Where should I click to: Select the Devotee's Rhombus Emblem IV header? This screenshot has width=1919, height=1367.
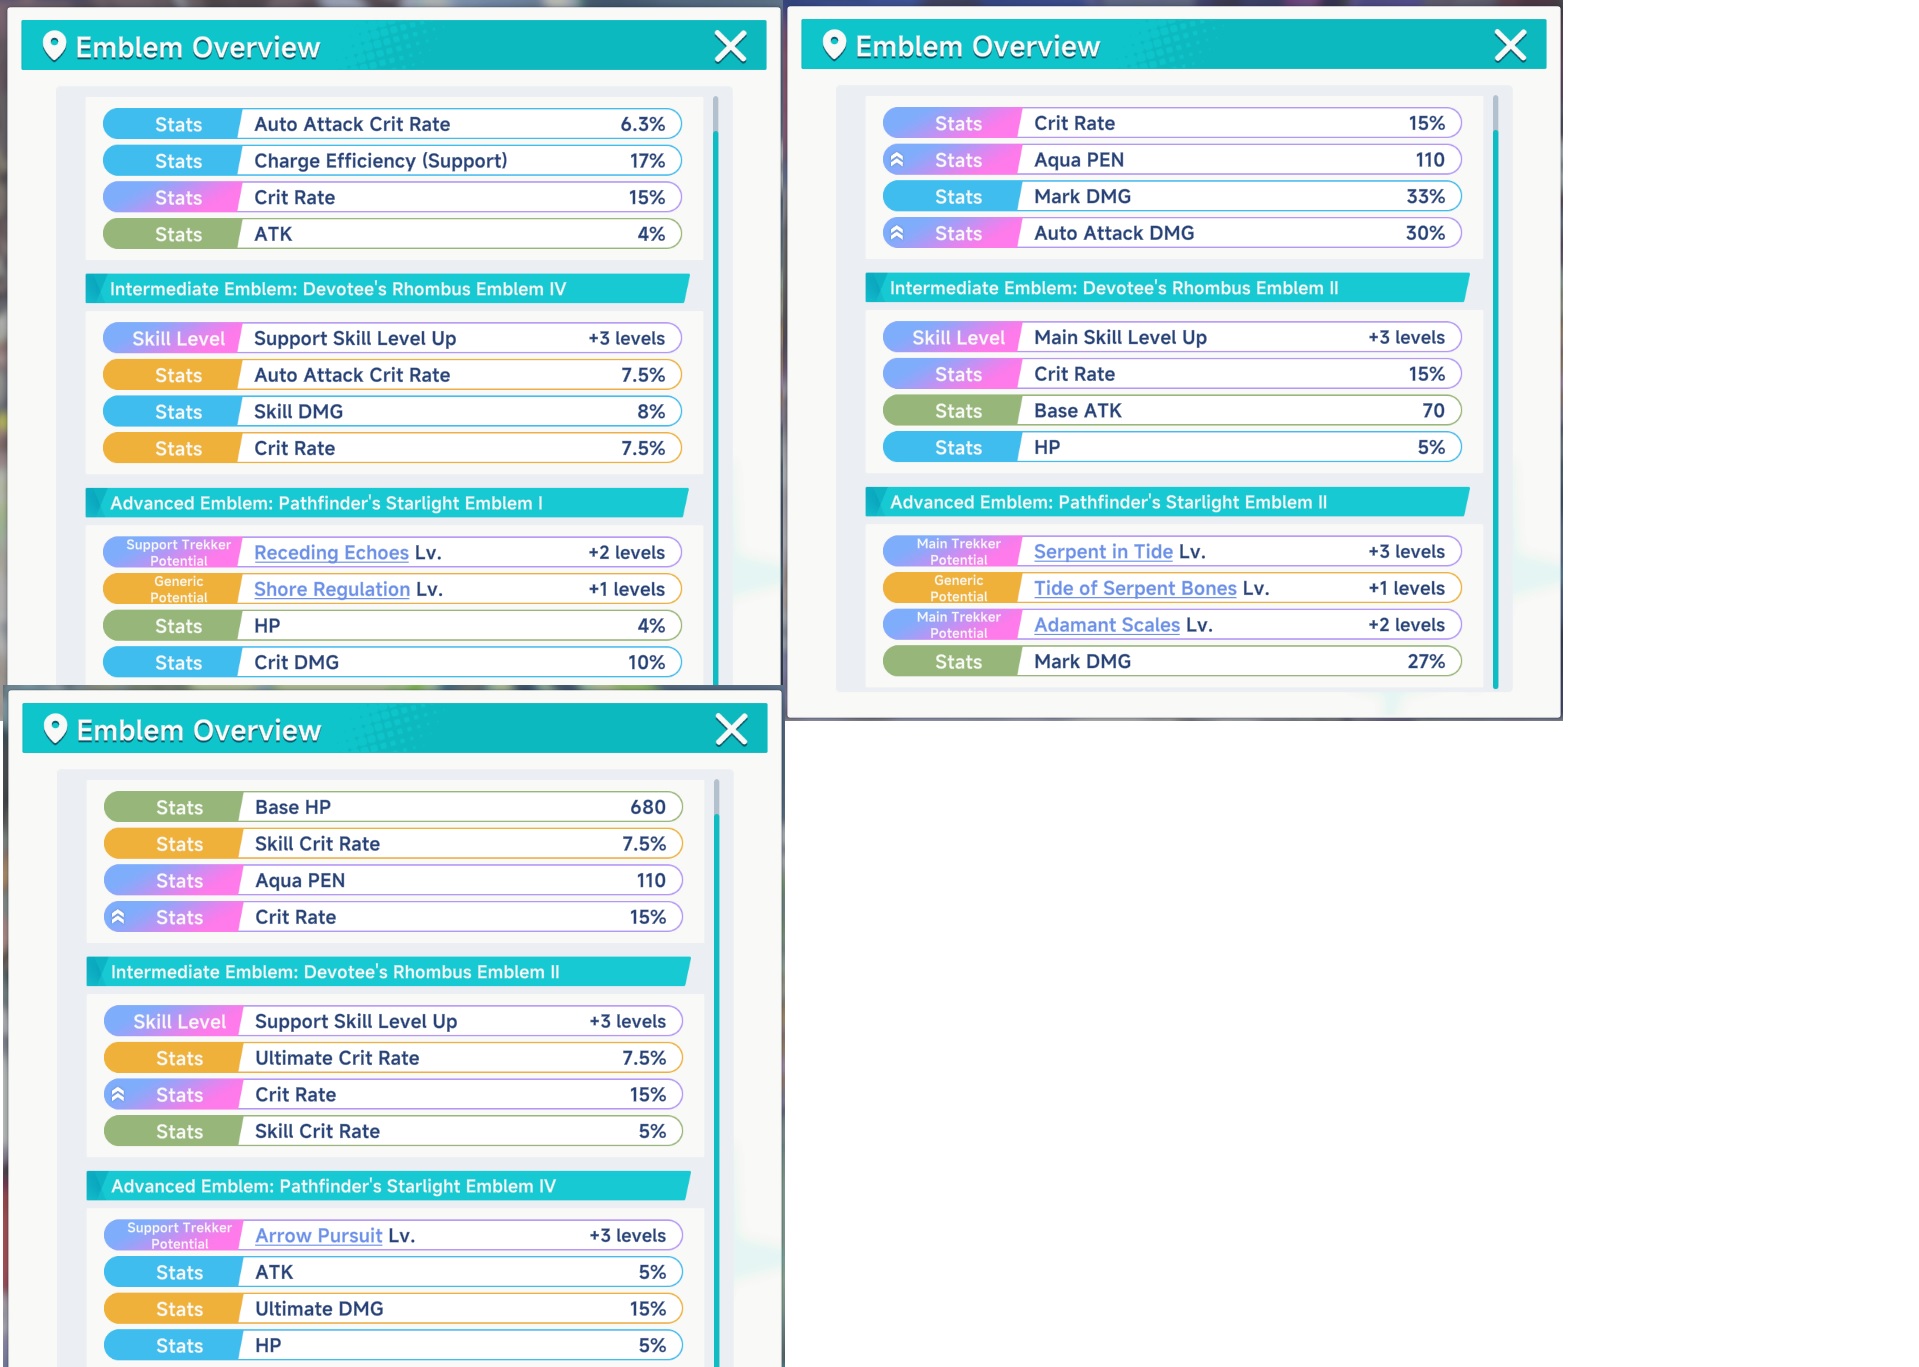[x=387, y=289]
